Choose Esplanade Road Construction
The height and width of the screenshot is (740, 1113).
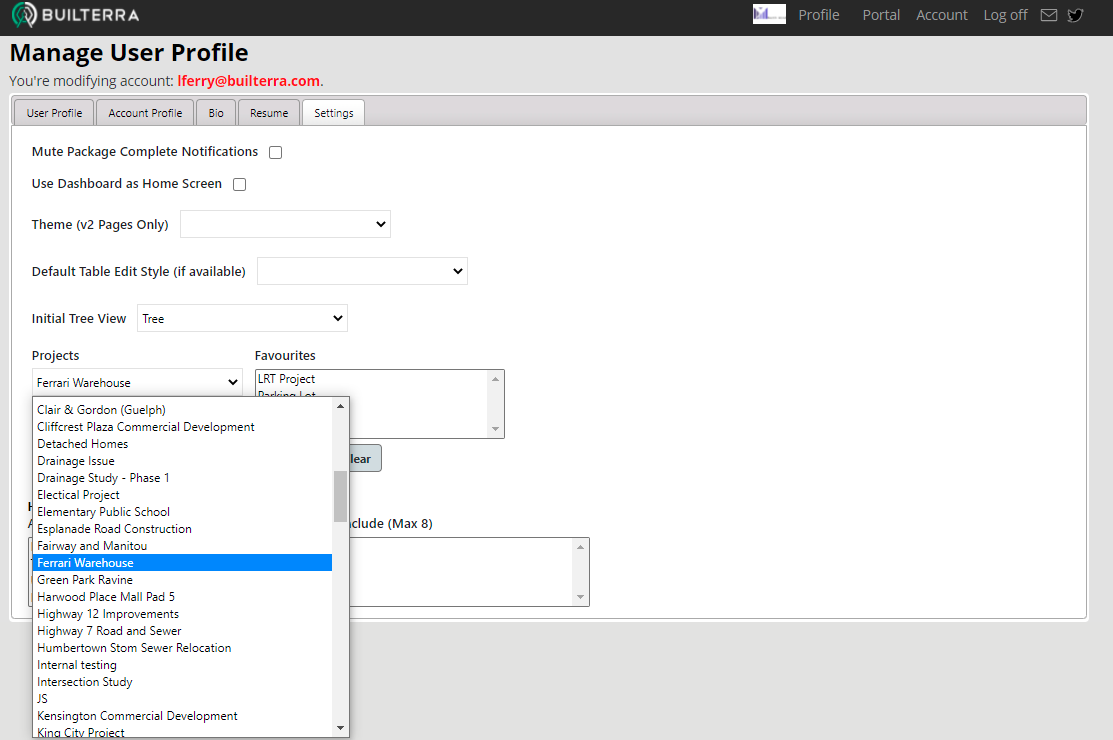[182, 529]
